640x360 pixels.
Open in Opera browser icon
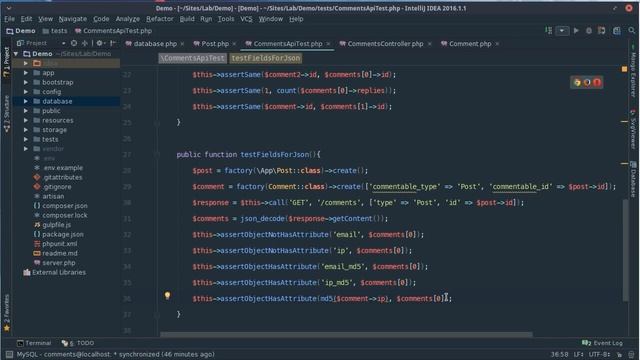point(597,82)
